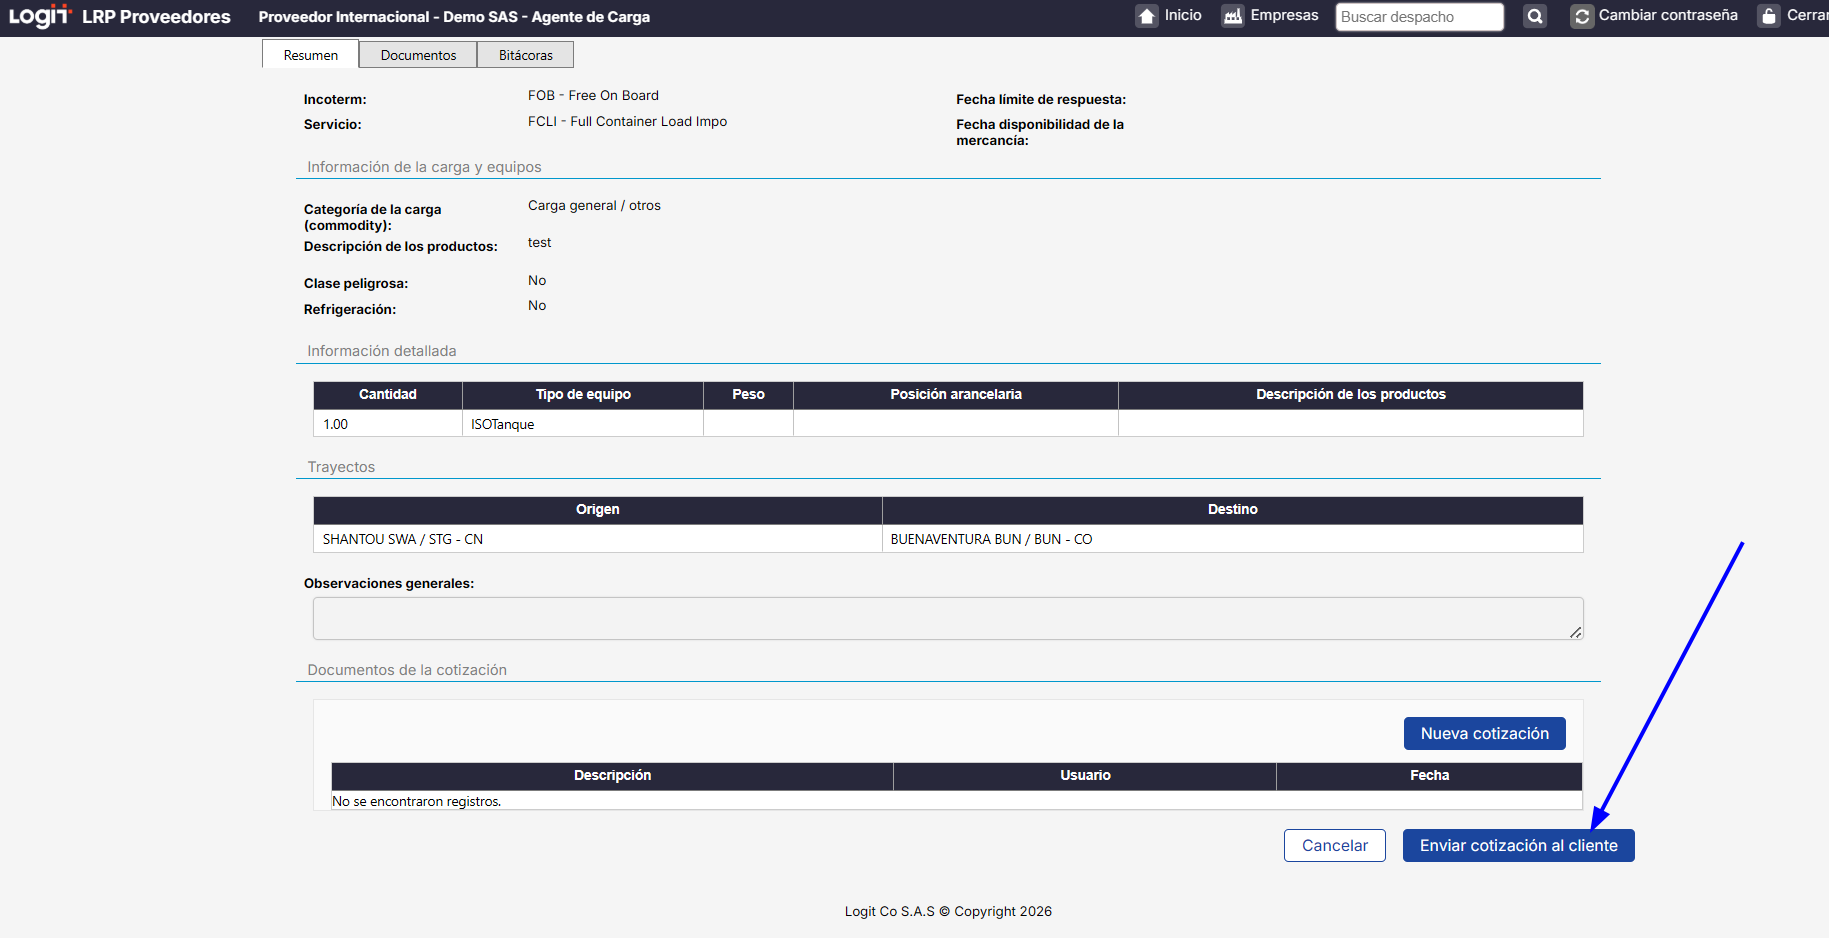Click the 'No se encontraron registros.' row
Image resolution: width=1829 pixels, height=938 pixels.
957,801
